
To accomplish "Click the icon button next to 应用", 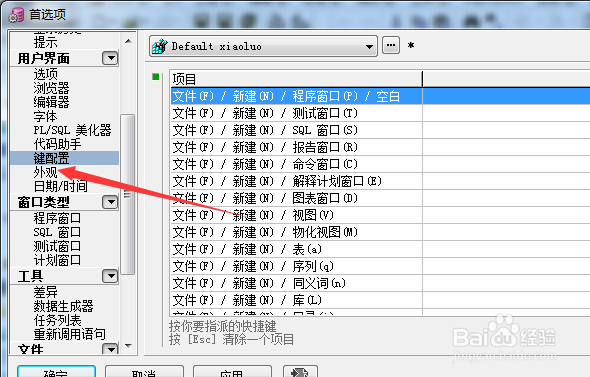I will point(300,371).
